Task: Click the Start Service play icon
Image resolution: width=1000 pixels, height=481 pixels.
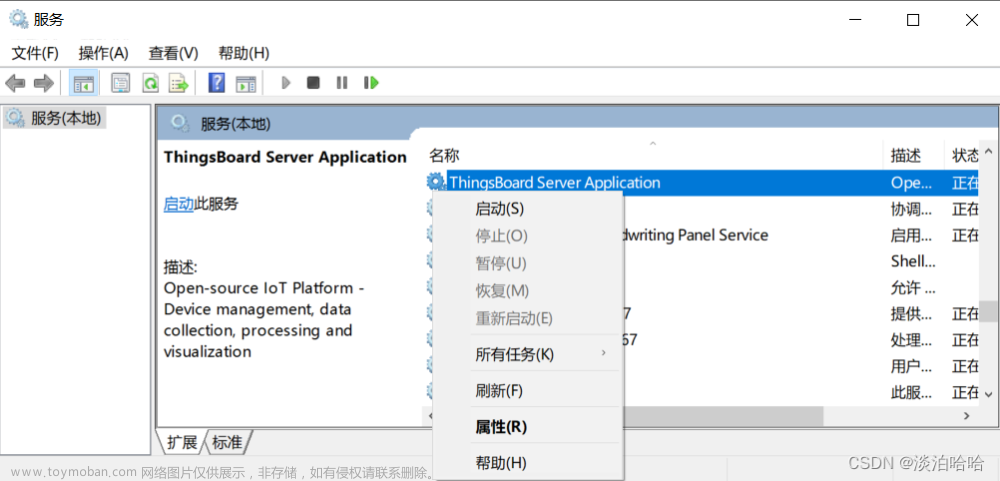Action: tap(286, 82)
